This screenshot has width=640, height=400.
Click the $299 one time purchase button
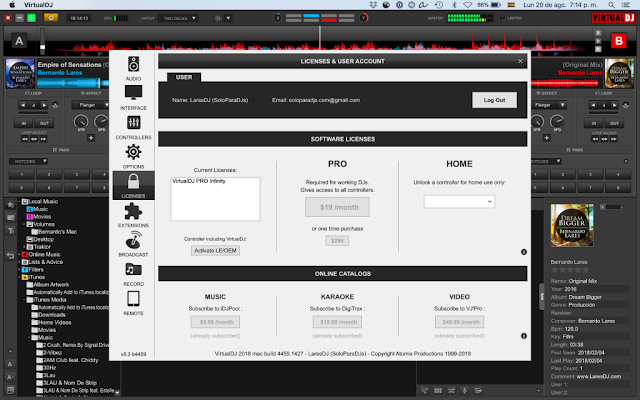337,241
